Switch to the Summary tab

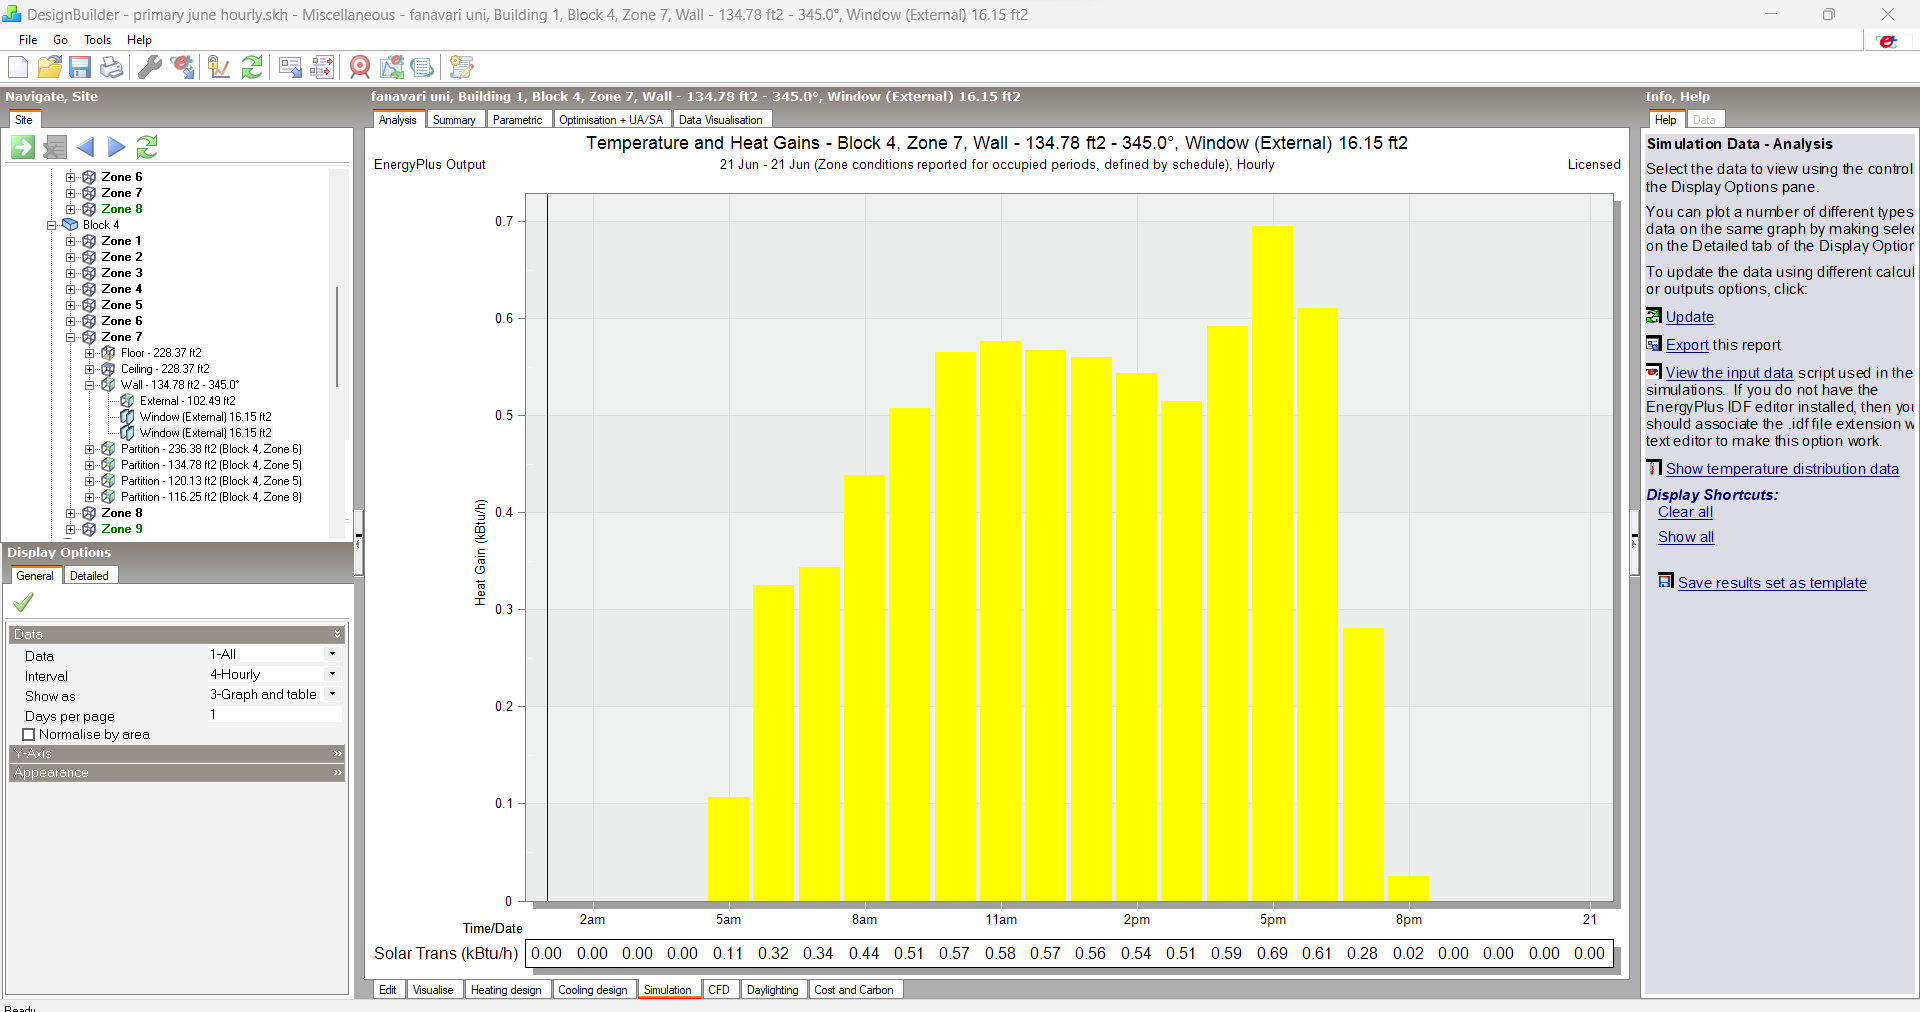(x=454, y=120)
